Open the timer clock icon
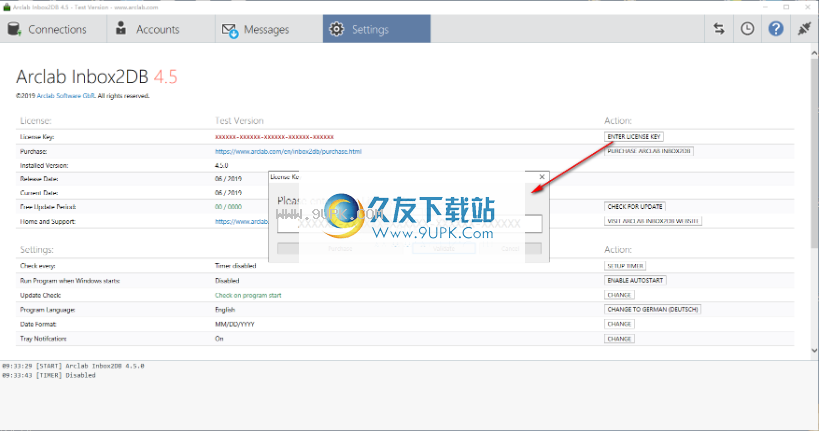 pyautogui.click(x=747, y=29)
